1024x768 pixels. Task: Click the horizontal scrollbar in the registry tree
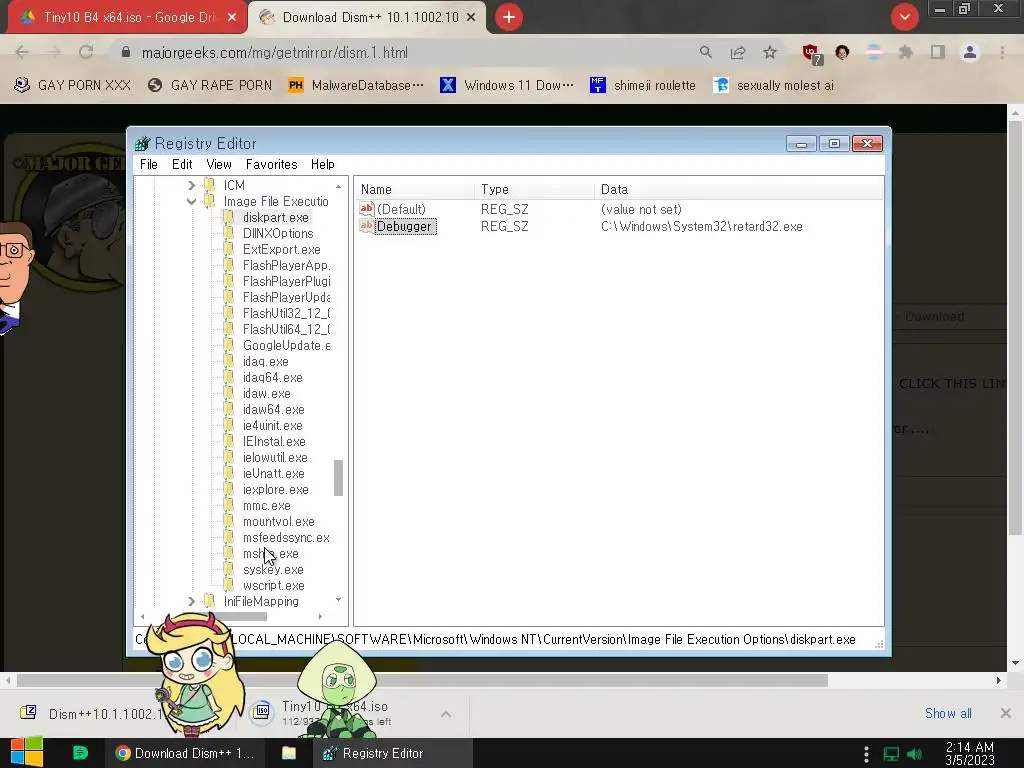(x=230, y=616)
